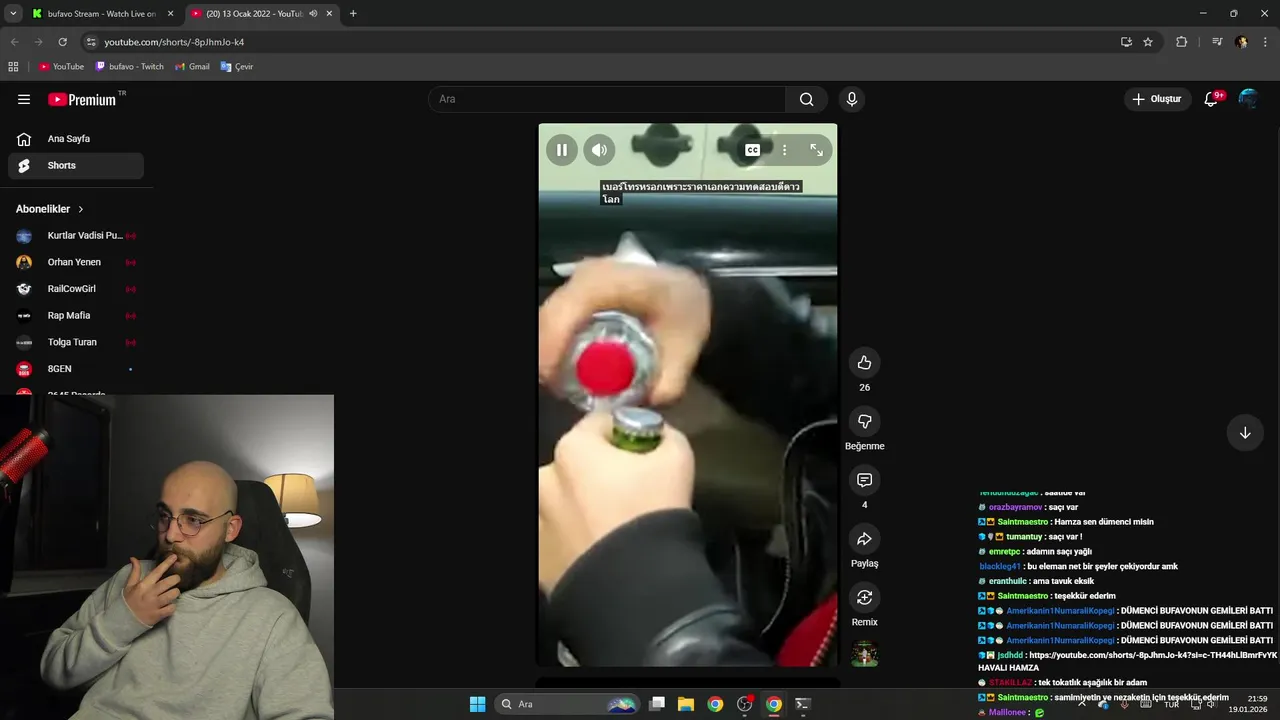The image size is (1280, 720).
Task: Like the Short with thumbs up
Action: click(x=865, y=363)
